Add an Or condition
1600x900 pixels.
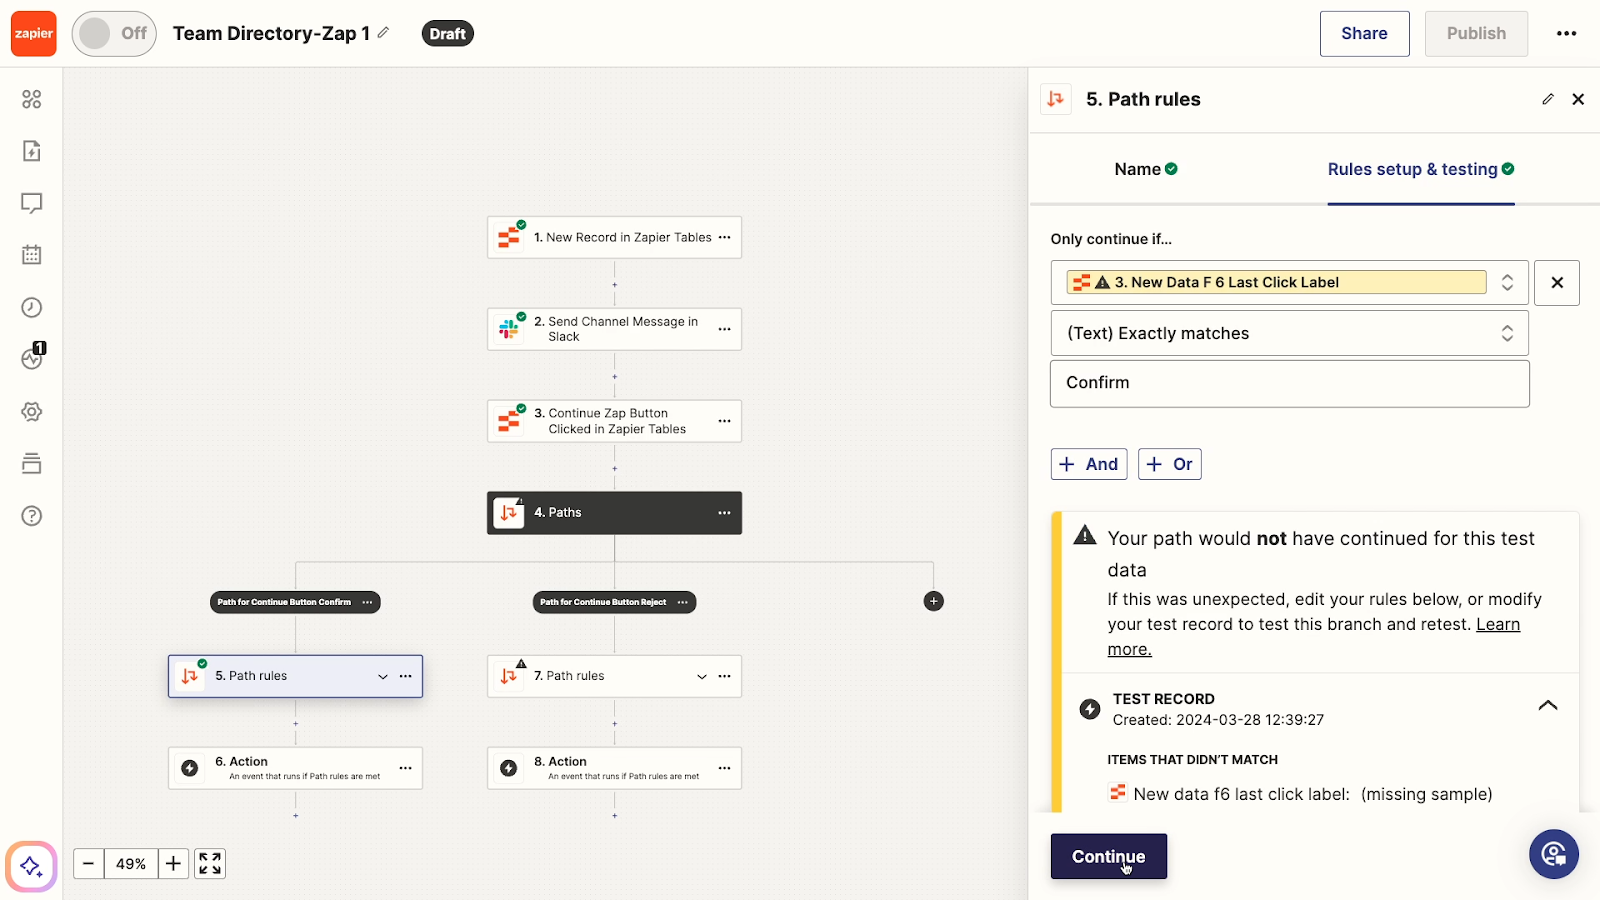click(1170, 464)
